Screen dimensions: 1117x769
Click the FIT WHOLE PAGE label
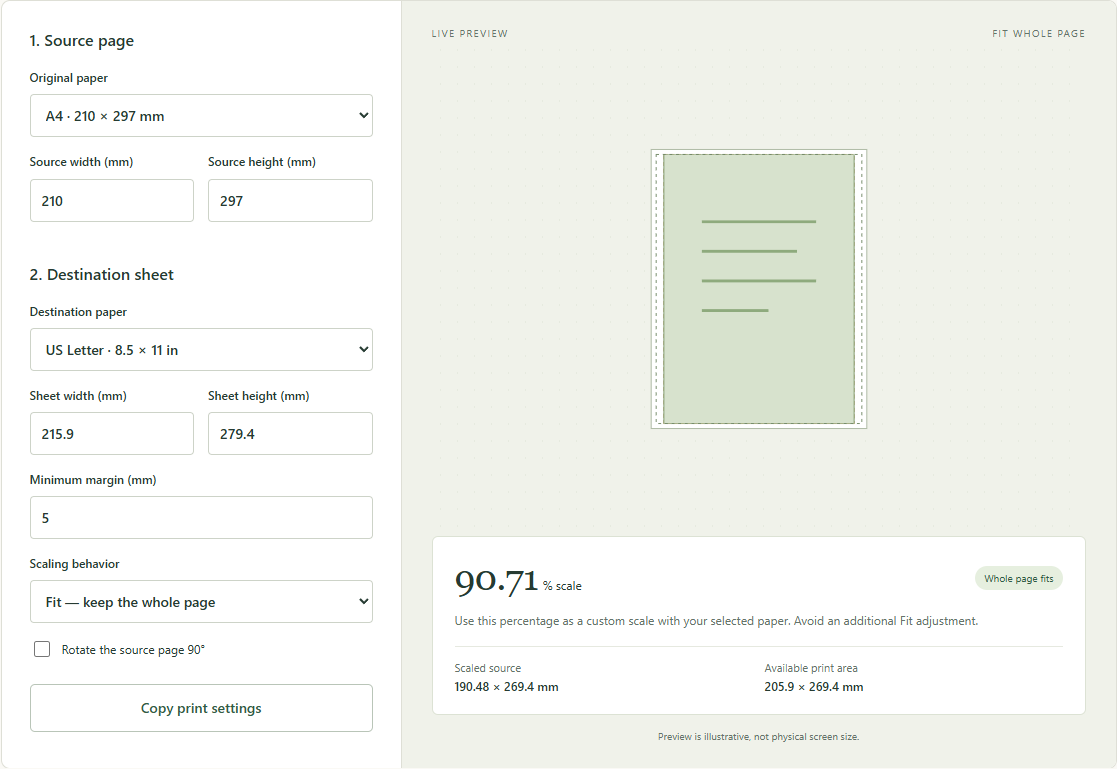pyautogui.click(x=1038, y=33)
